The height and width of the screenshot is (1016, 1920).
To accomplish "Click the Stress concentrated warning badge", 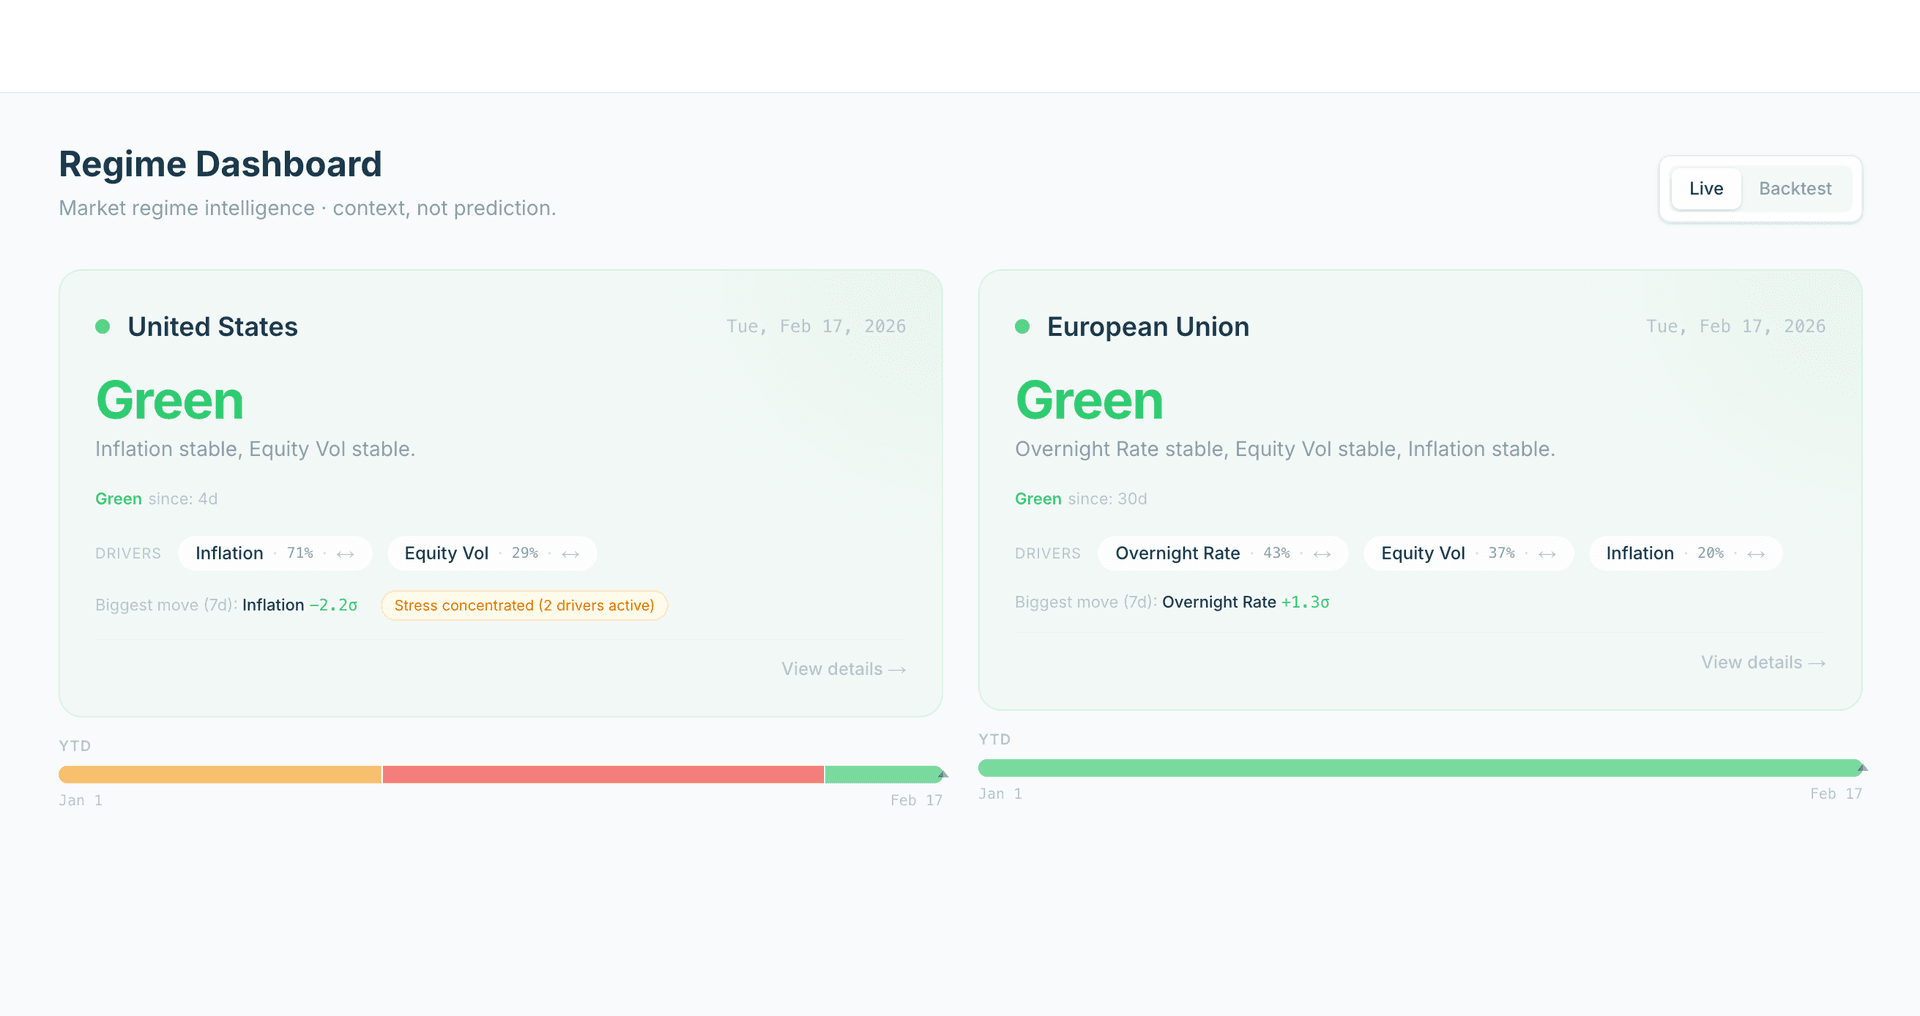I will pyautogui.click(x=524, y=606).
